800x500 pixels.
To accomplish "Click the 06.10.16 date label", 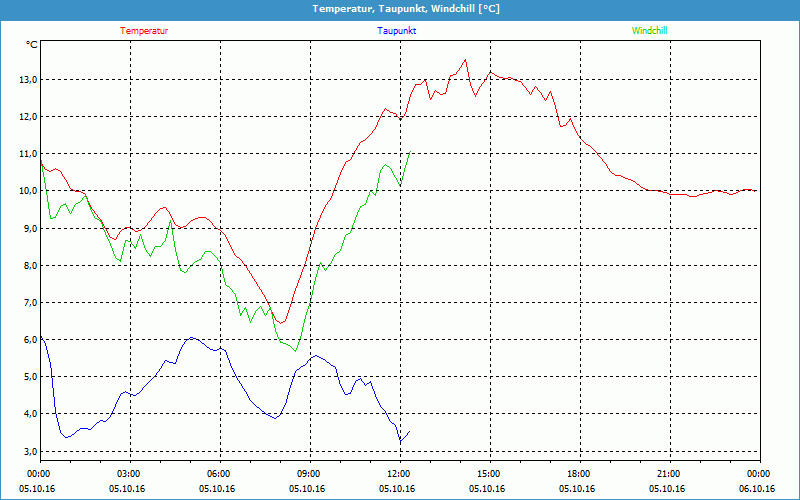I will pyautogui.click(x=757, y=489).
